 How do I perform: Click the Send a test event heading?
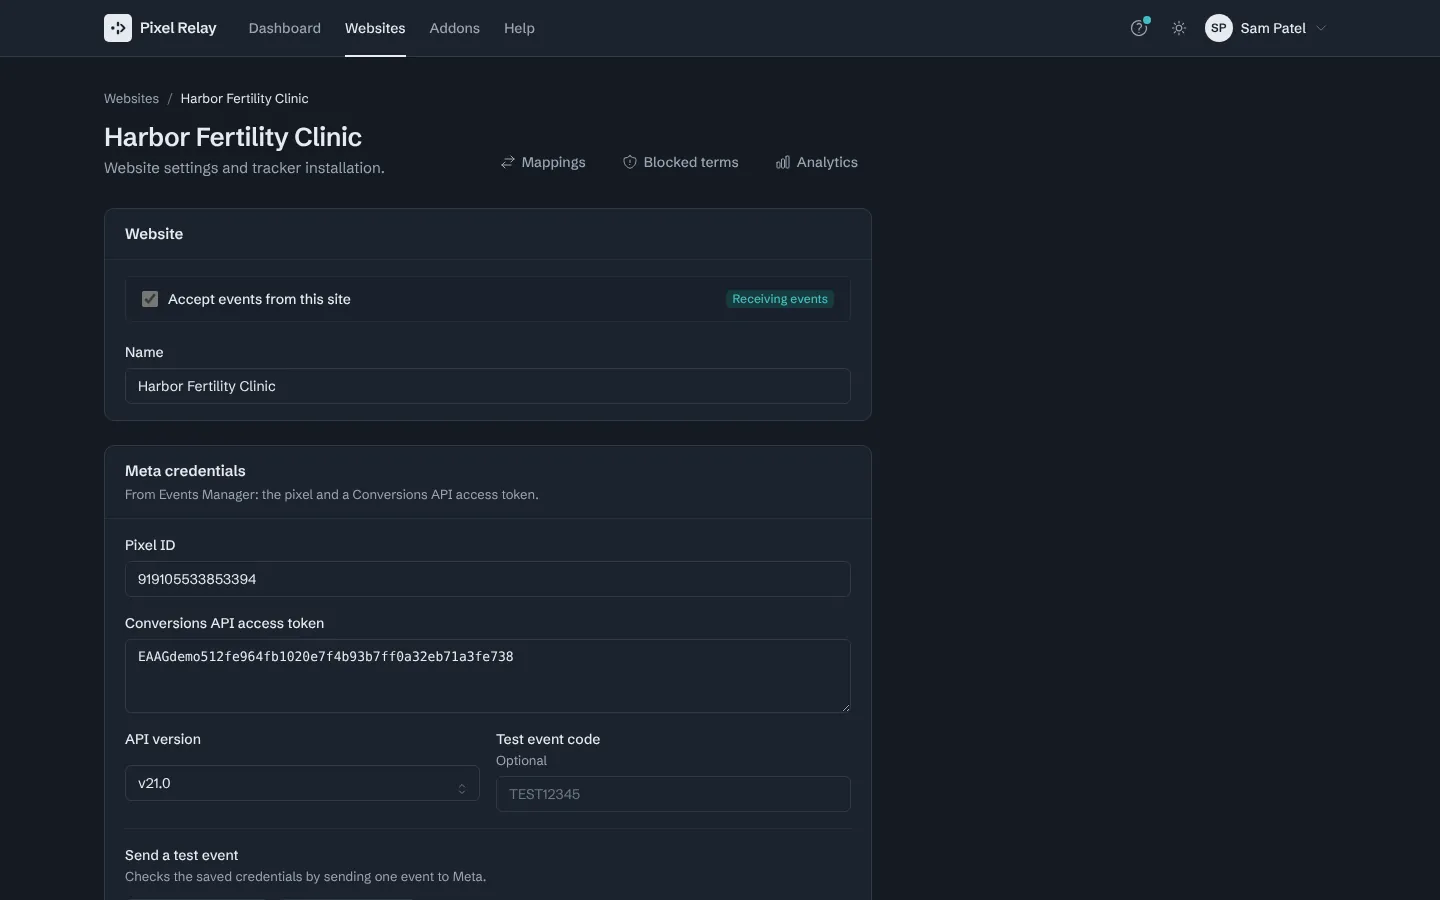click(x=181, y=855)
